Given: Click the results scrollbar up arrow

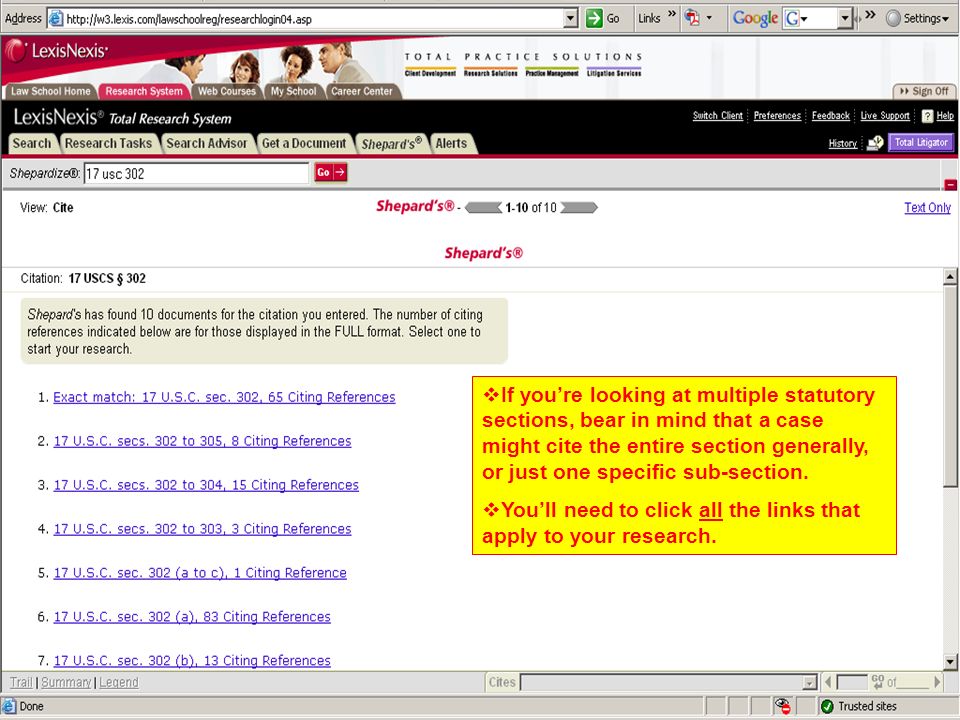Looking at the screenshot, I should tap(950, 277).
